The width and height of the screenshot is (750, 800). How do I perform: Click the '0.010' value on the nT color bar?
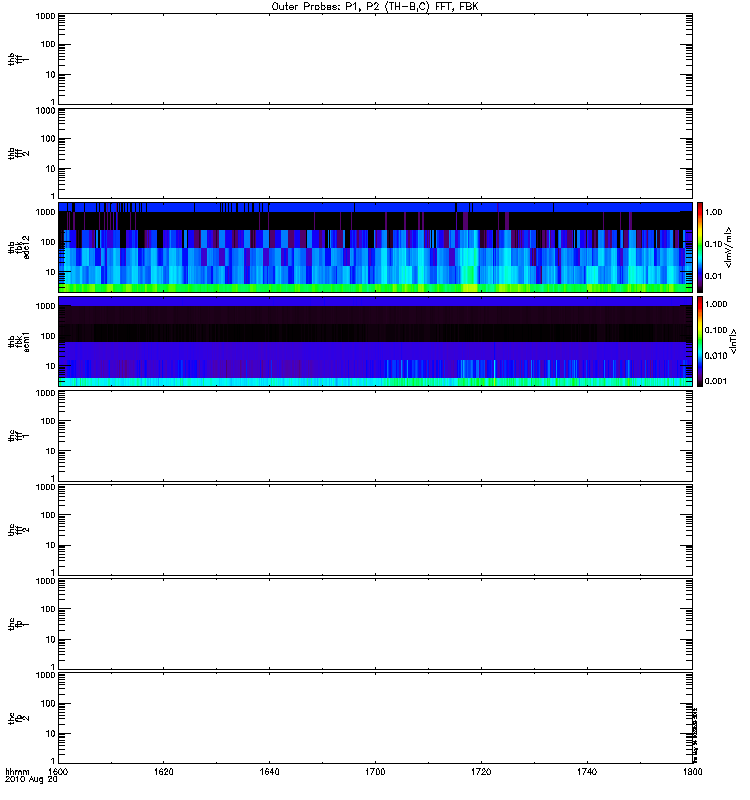click(x=716, y=356)
